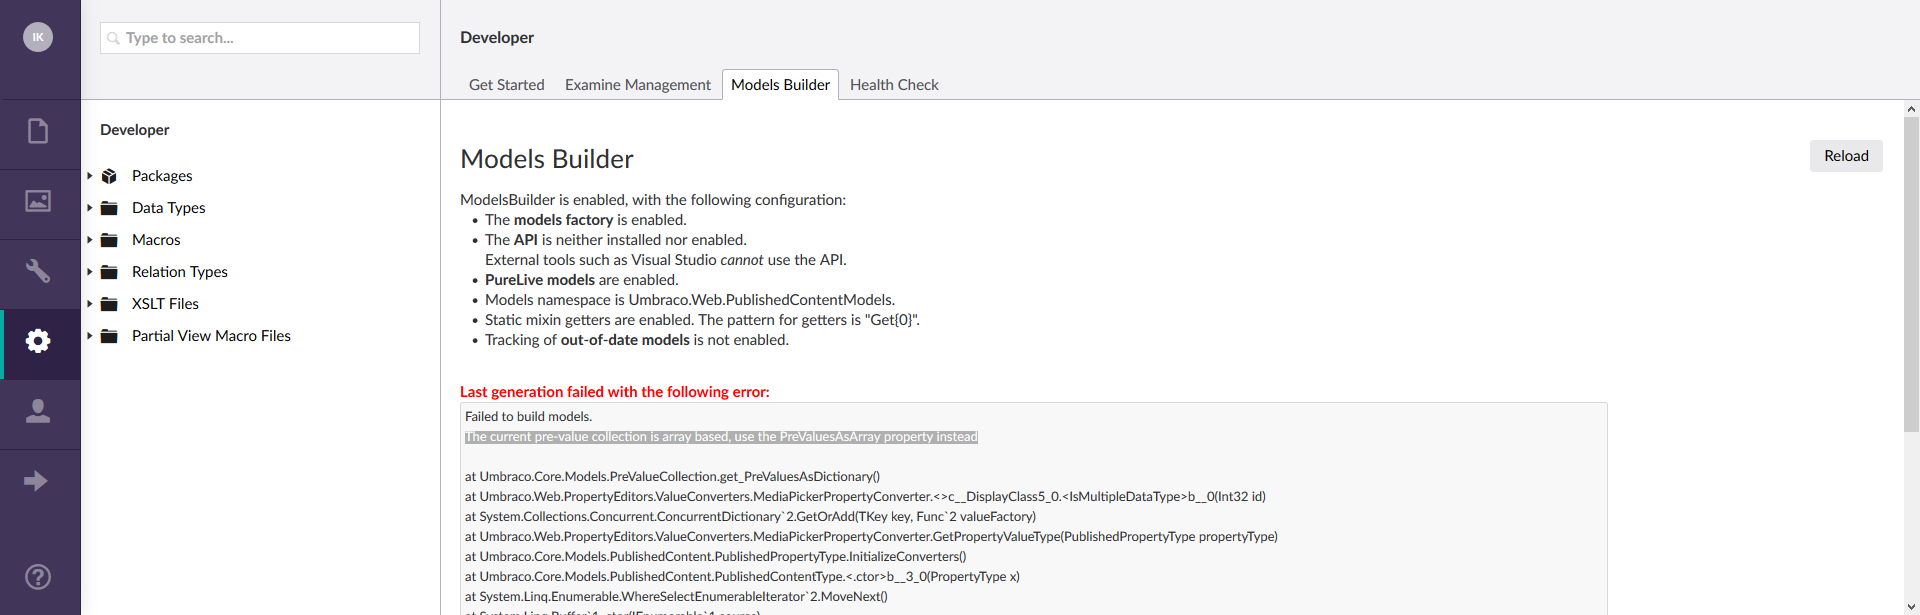
Task: Click the 'Static mixin getters are enabled' line
Action: pos(702,320)
